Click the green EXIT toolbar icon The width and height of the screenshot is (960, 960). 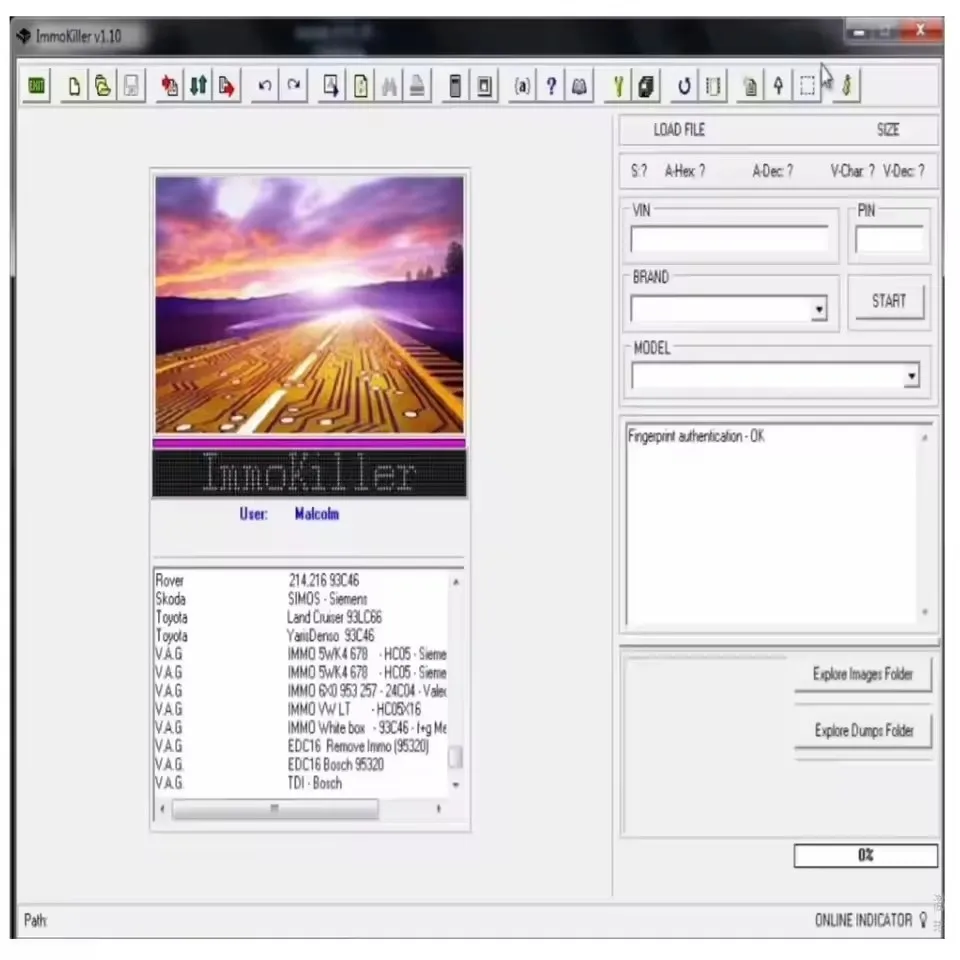coord(36,86)
